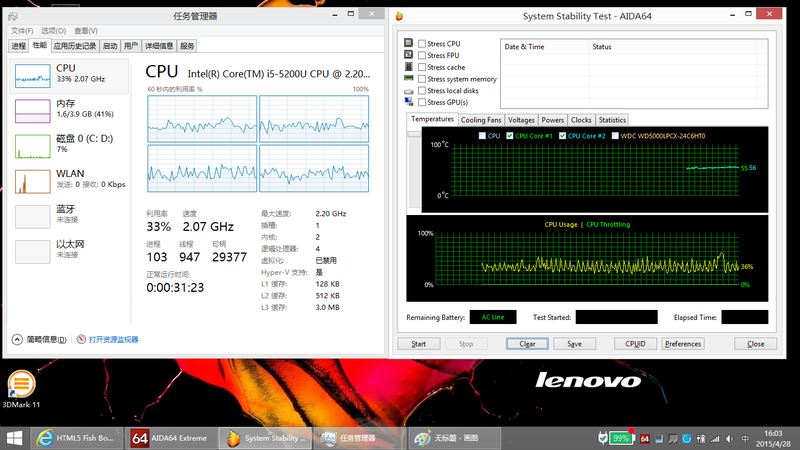This screenshot has width=800, height=450.
Task: Uncheck CPU Core #1 in temperature graph
Action: tap(510, 136)
